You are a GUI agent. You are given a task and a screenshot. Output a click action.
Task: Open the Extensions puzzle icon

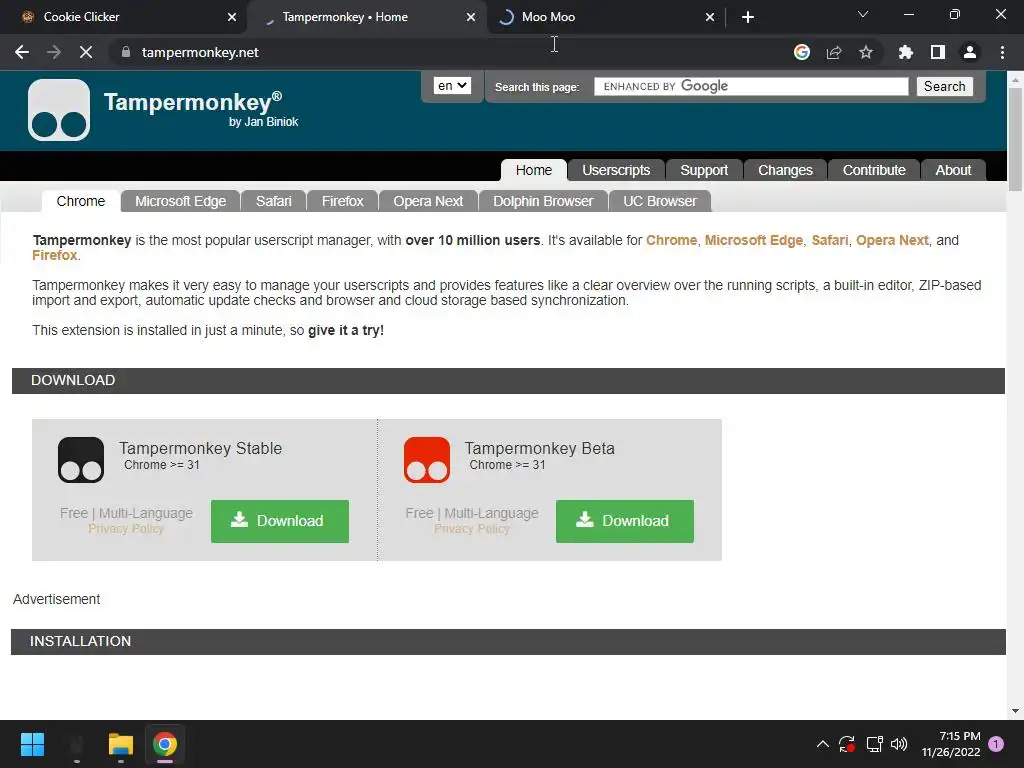pos(906,52)
